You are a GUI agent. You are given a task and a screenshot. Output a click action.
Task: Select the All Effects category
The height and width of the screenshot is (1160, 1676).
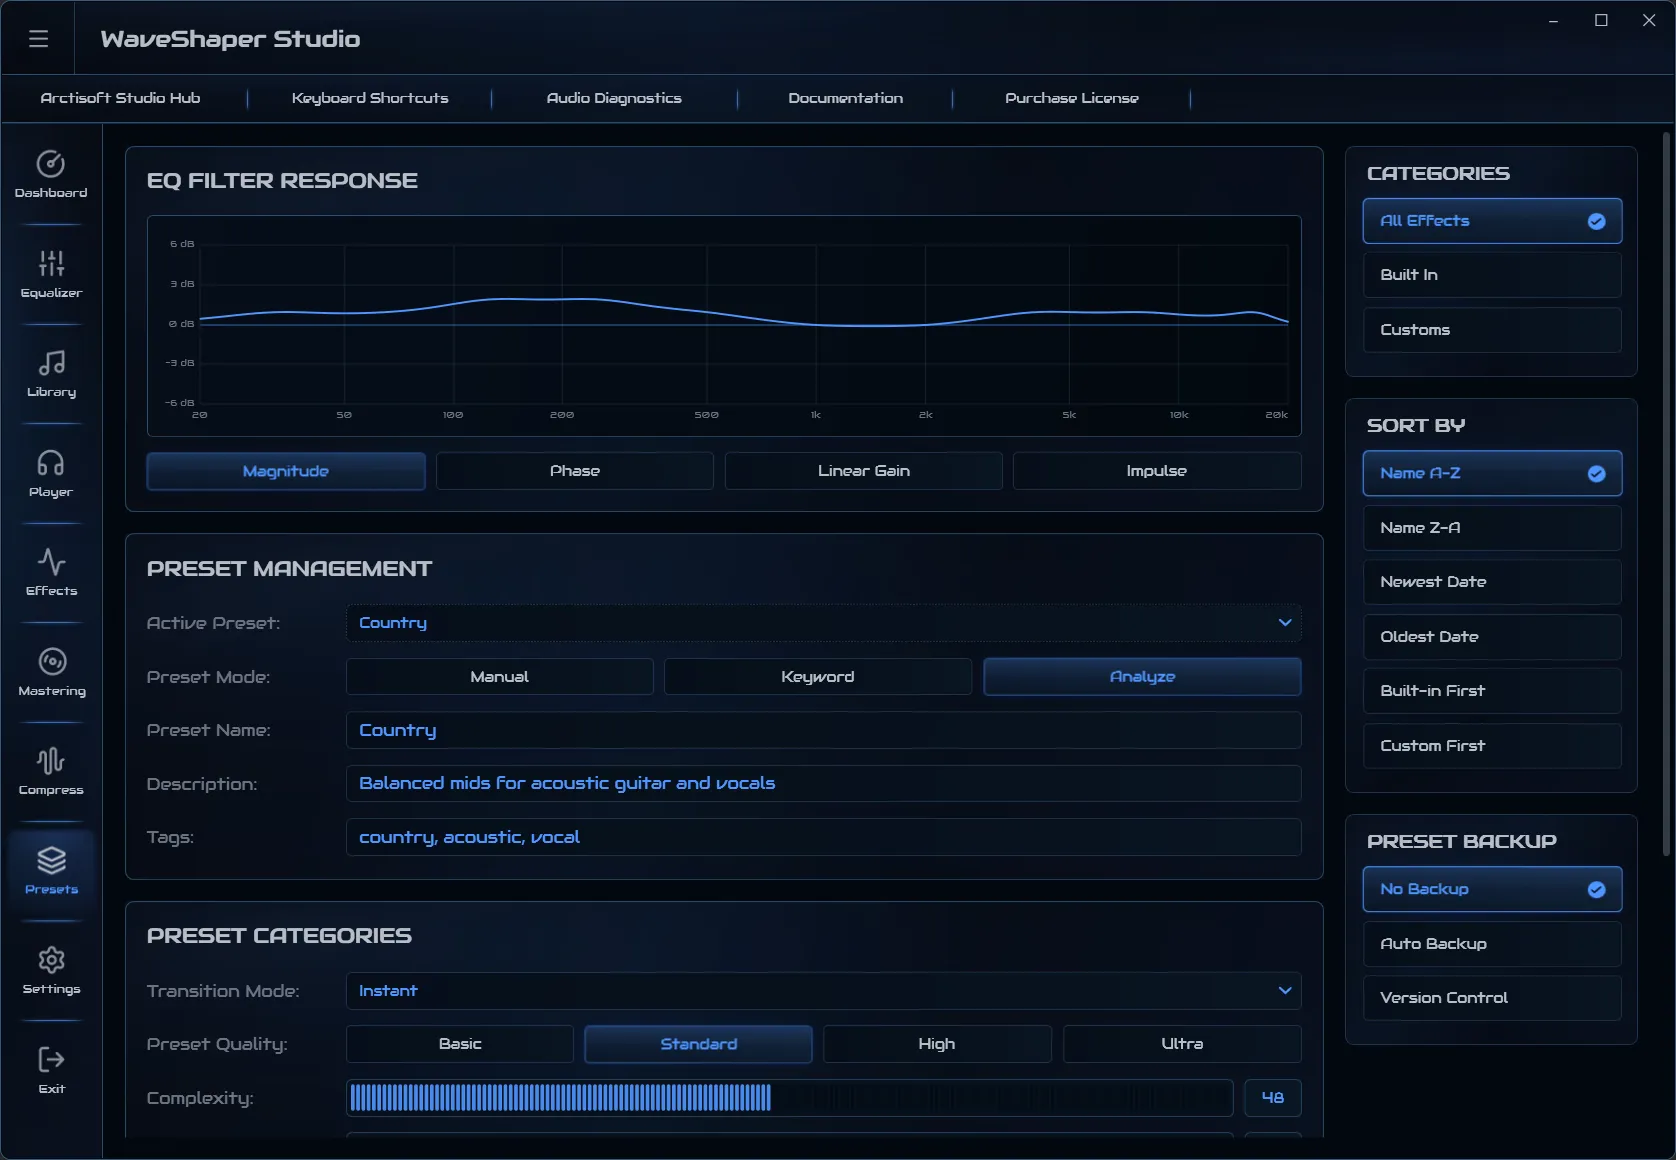(1492, 221)
